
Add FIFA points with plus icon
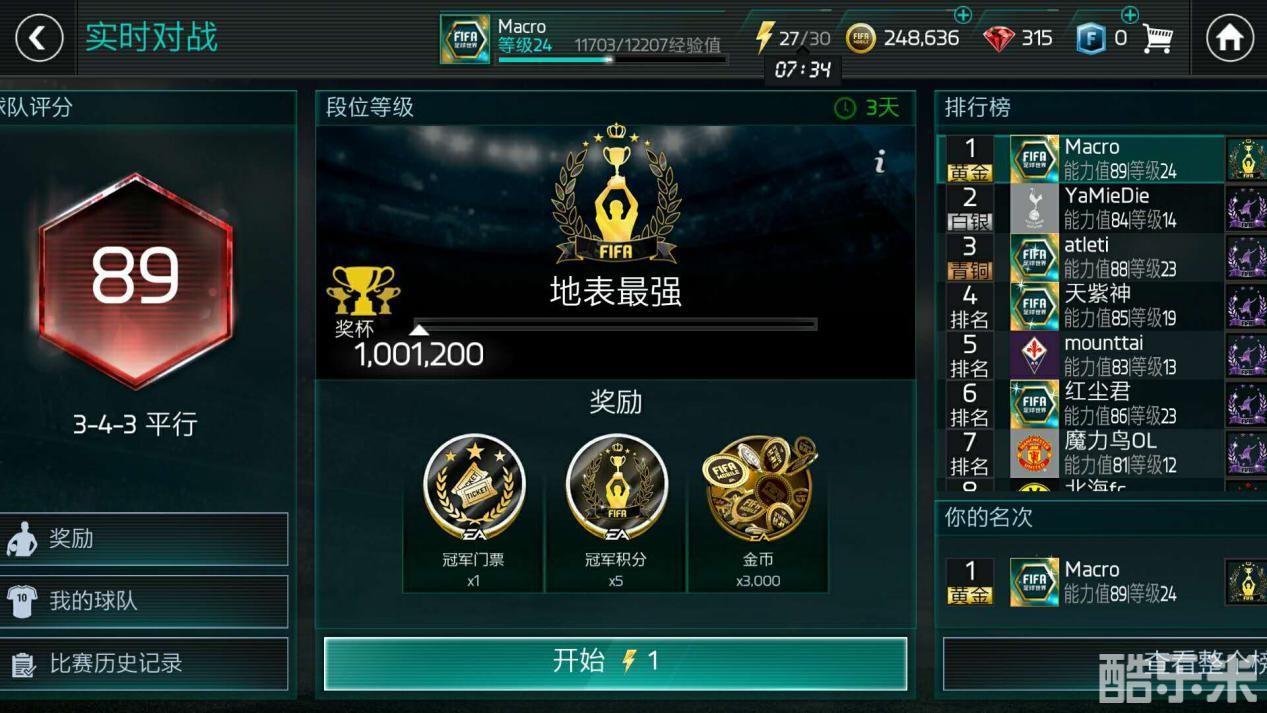click(1129, 15)
